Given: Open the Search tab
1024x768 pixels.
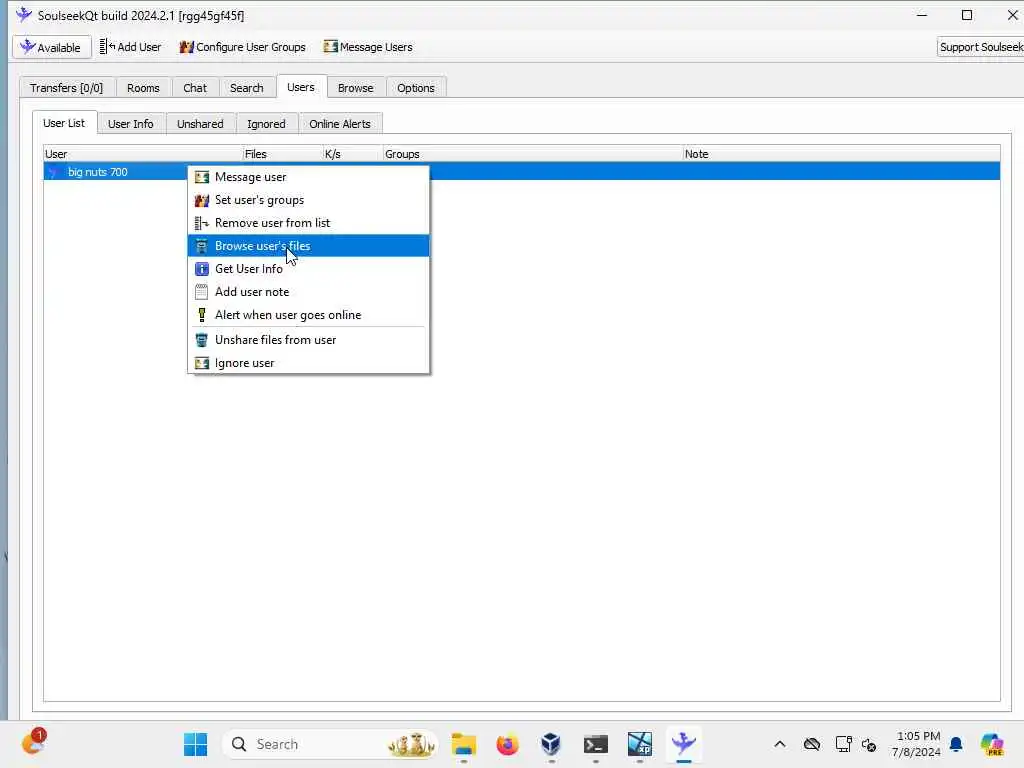Looking at the screenshot, I should tap(246, 88).
